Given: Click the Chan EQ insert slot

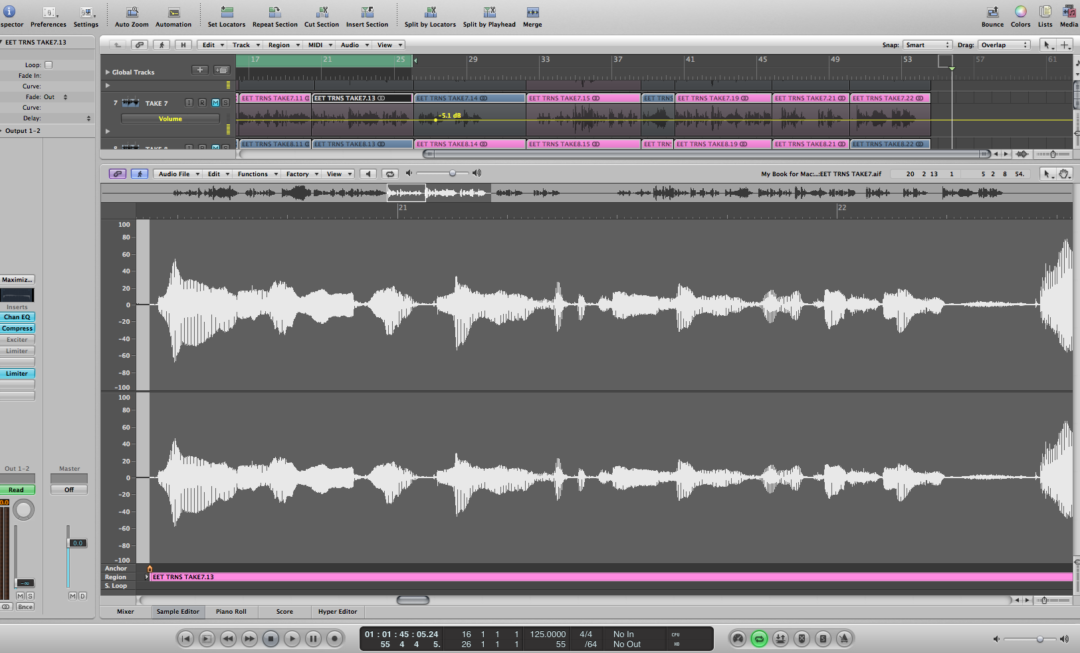Looking at the screenshot, I should click(17, 317).
